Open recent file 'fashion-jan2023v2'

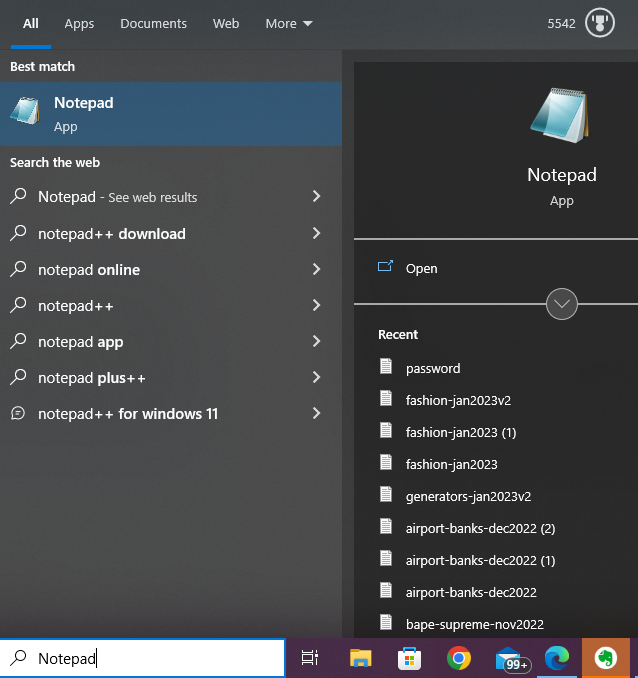point(458,400)
